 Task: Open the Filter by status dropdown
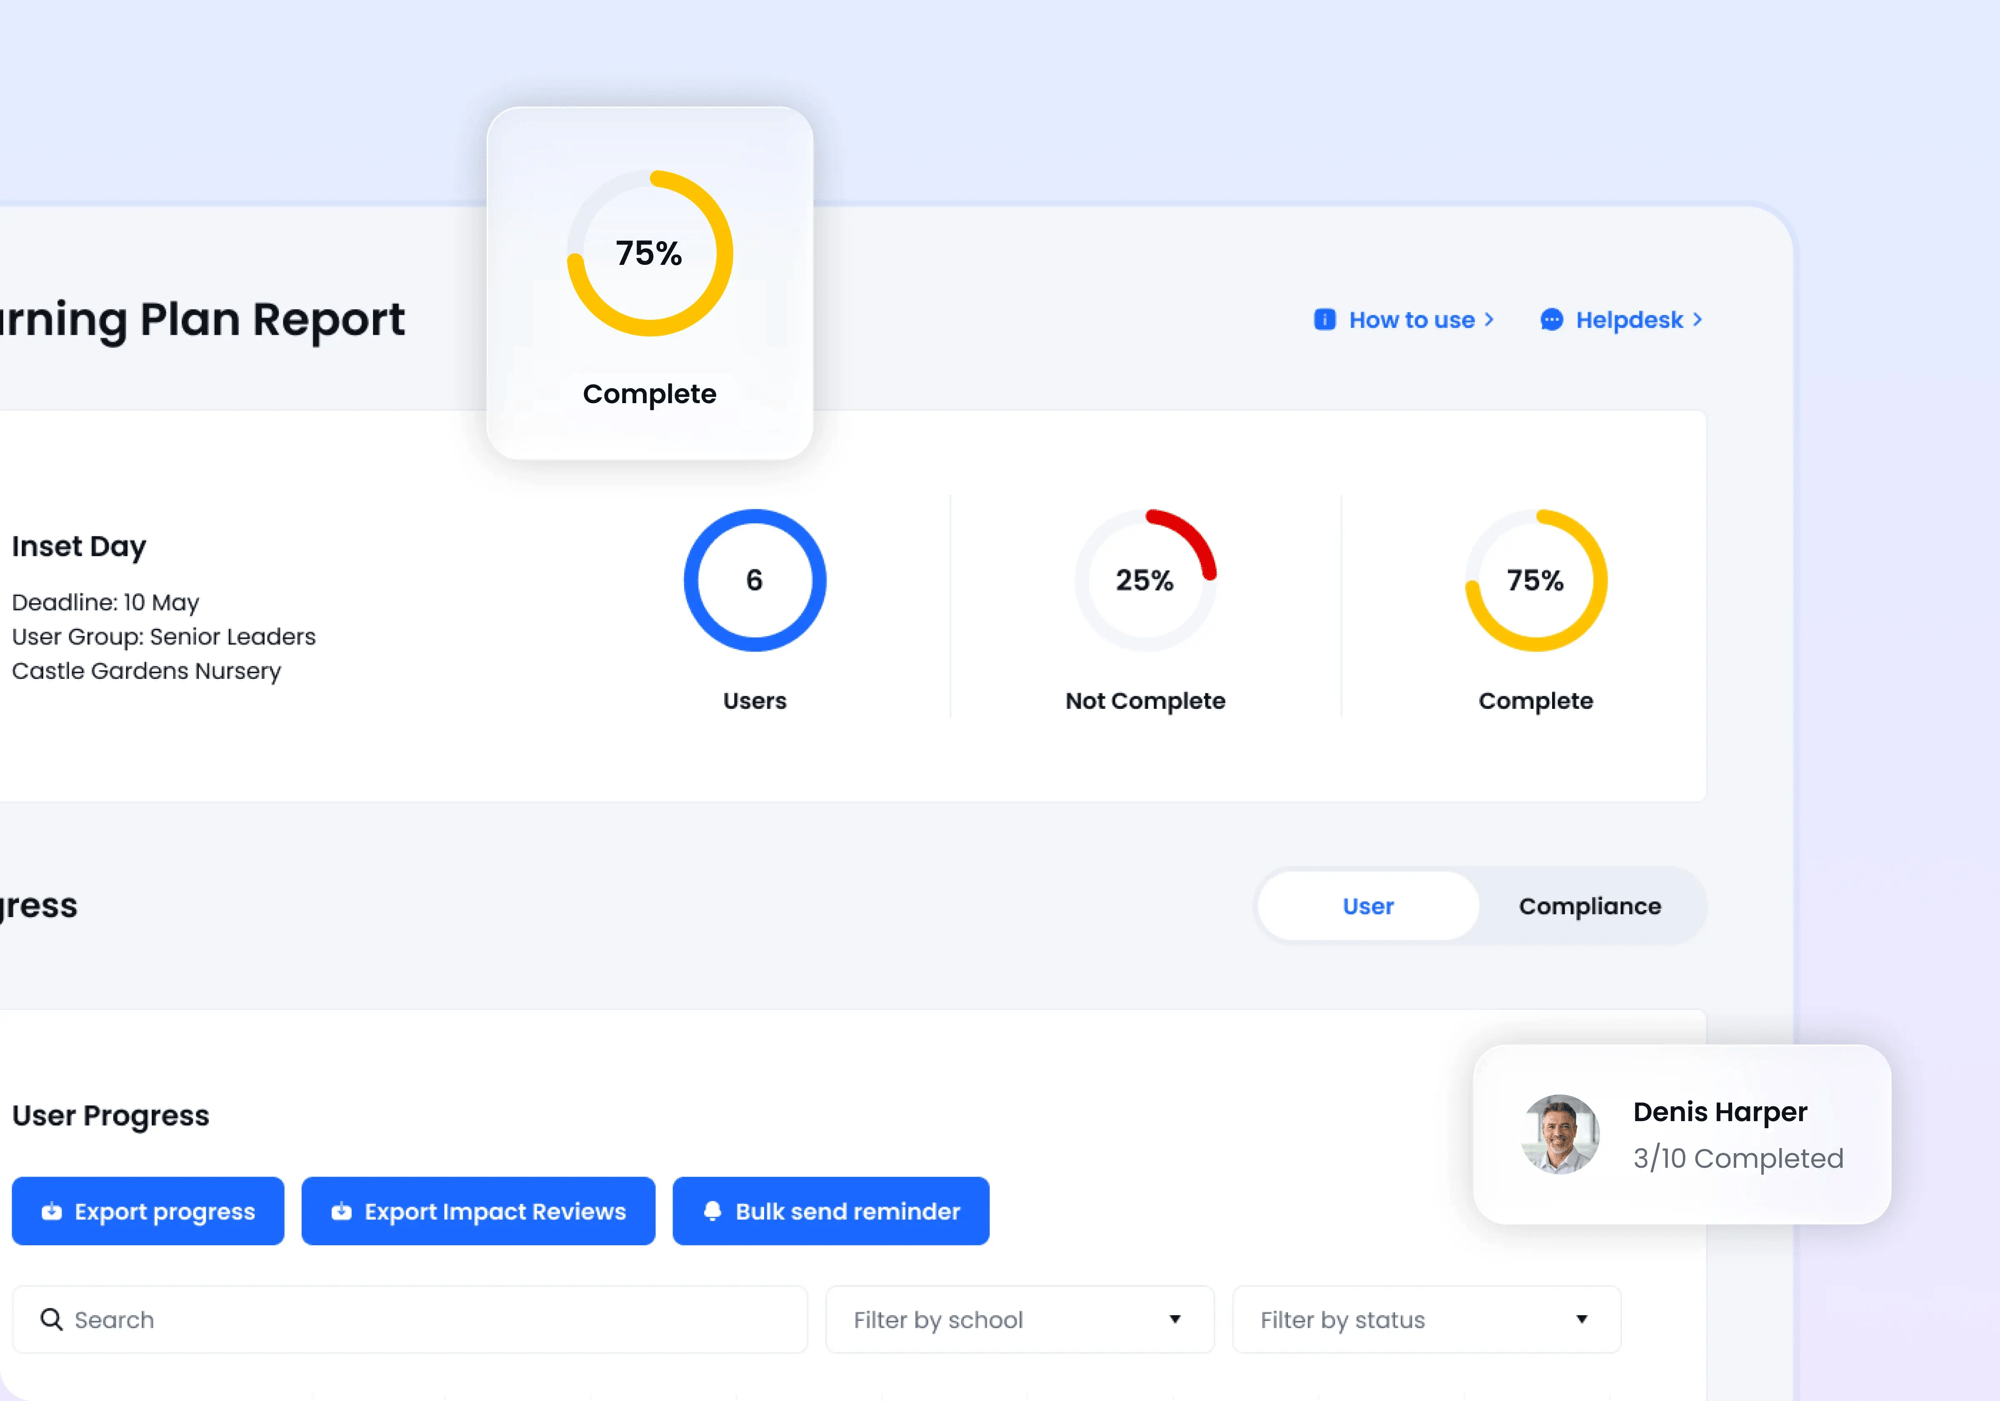coord(1426,1319)
